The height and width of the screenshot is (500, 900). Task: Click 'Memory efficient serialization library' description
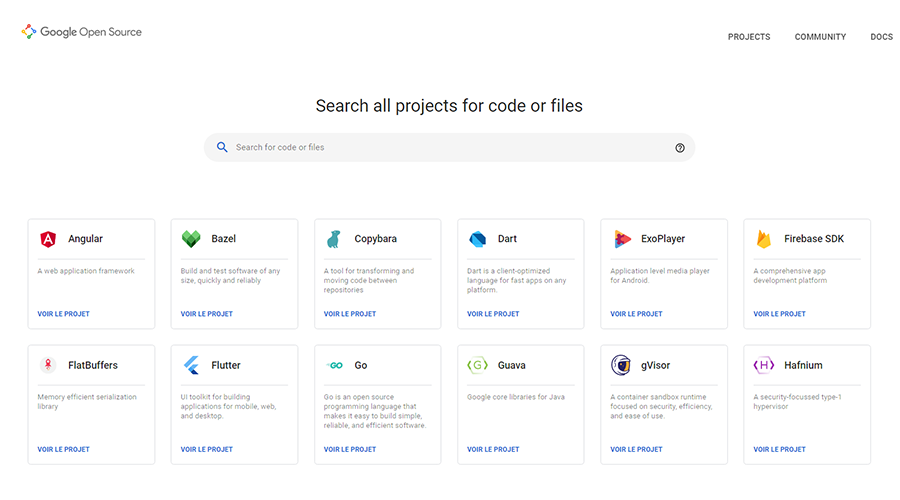tap(87, 401)
